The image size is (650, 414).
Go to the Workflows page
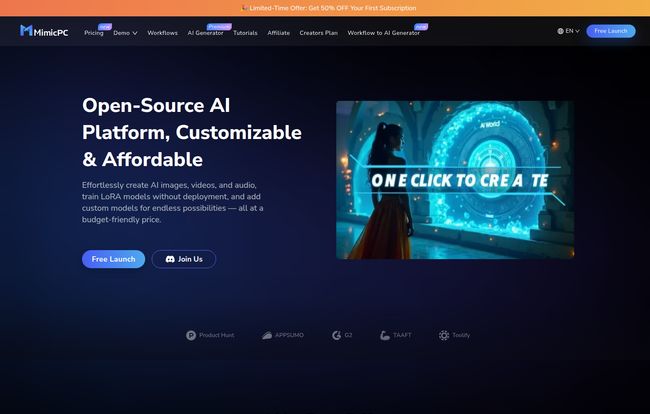click(162, 33)
